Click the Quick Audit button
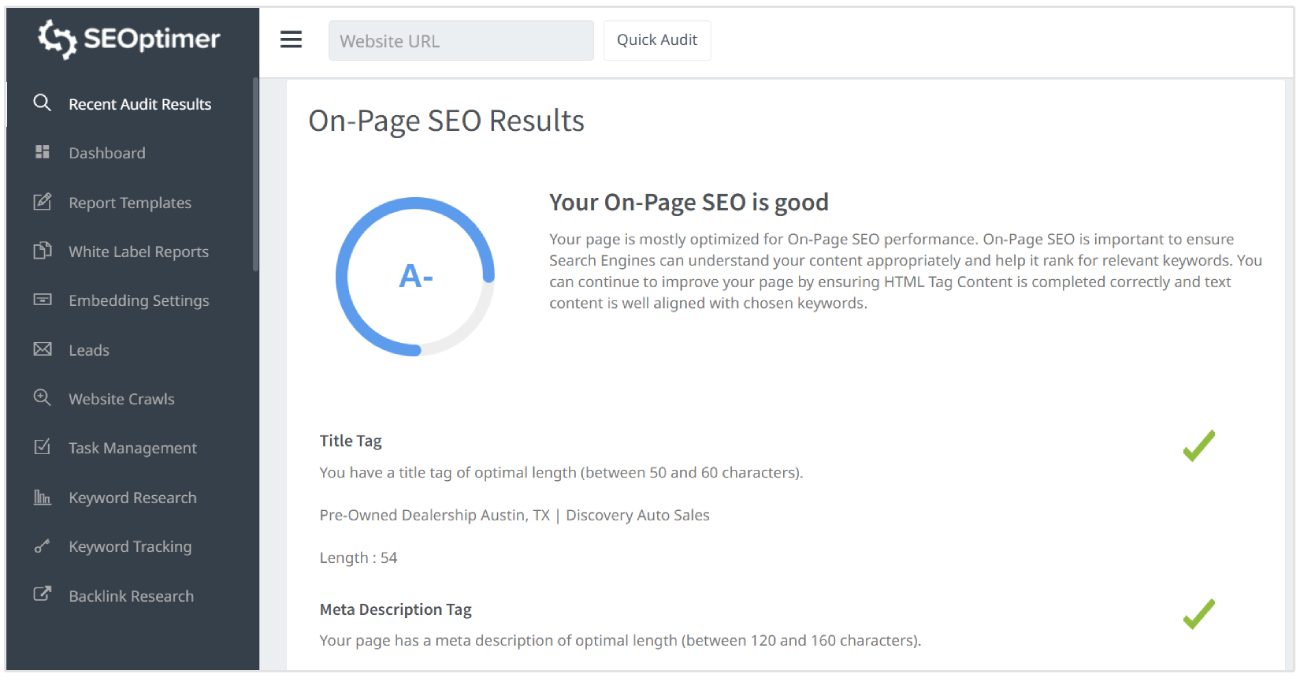The image size is (1300, 678). tap(657, 40)
